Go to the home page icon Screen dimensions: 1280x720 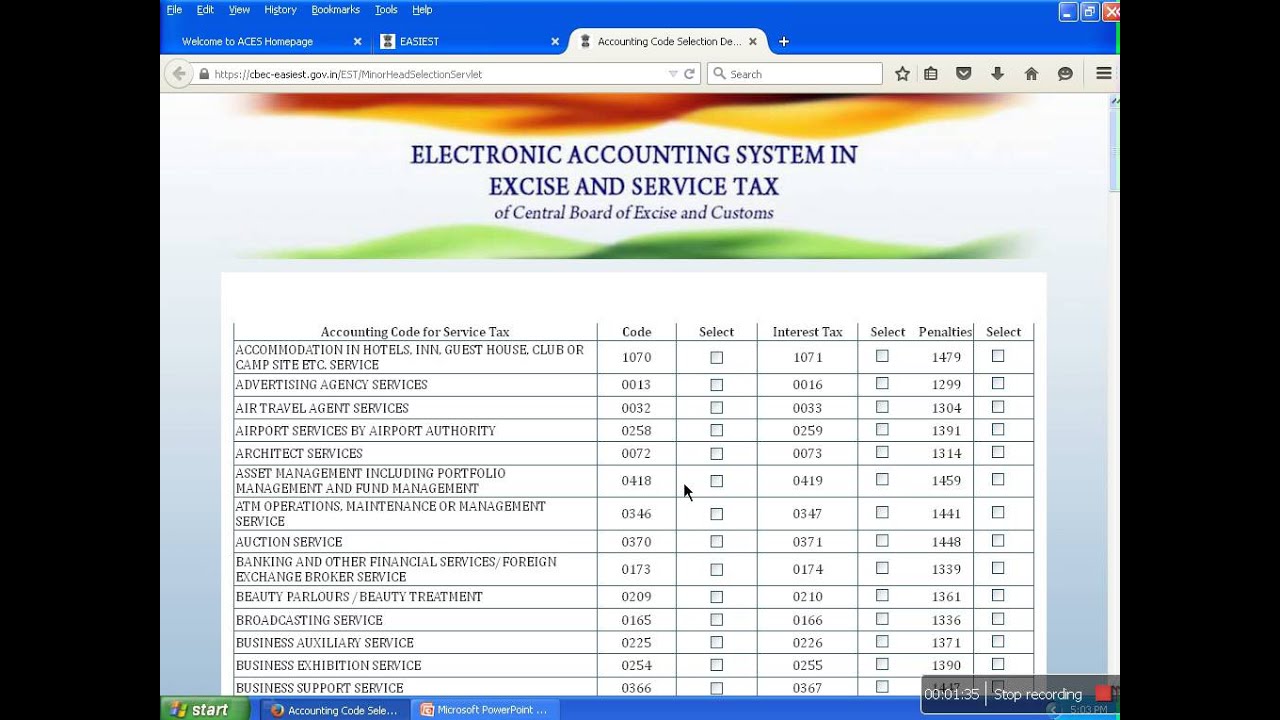(1031, 74)
